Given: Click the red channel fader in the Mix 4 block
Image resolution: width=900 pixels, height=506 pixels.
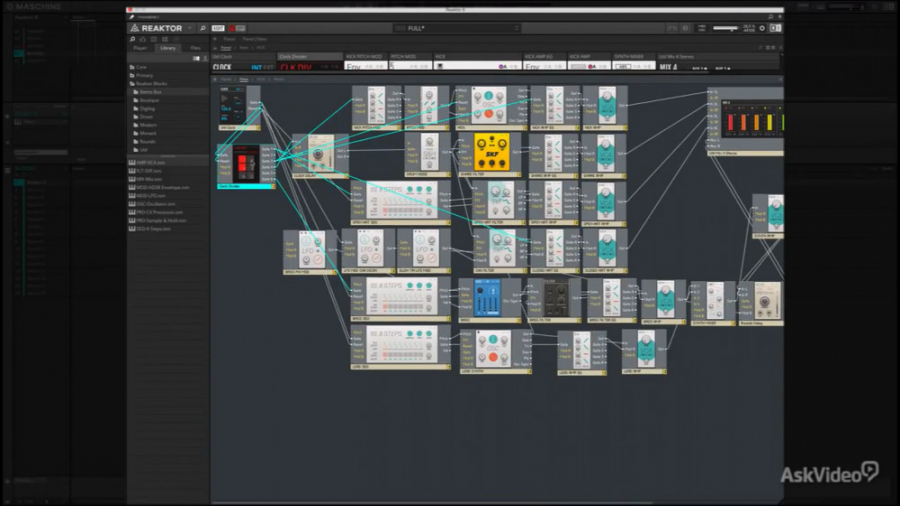Looking at the screenshot, I should pyautogui.click(x=731, y=122).
